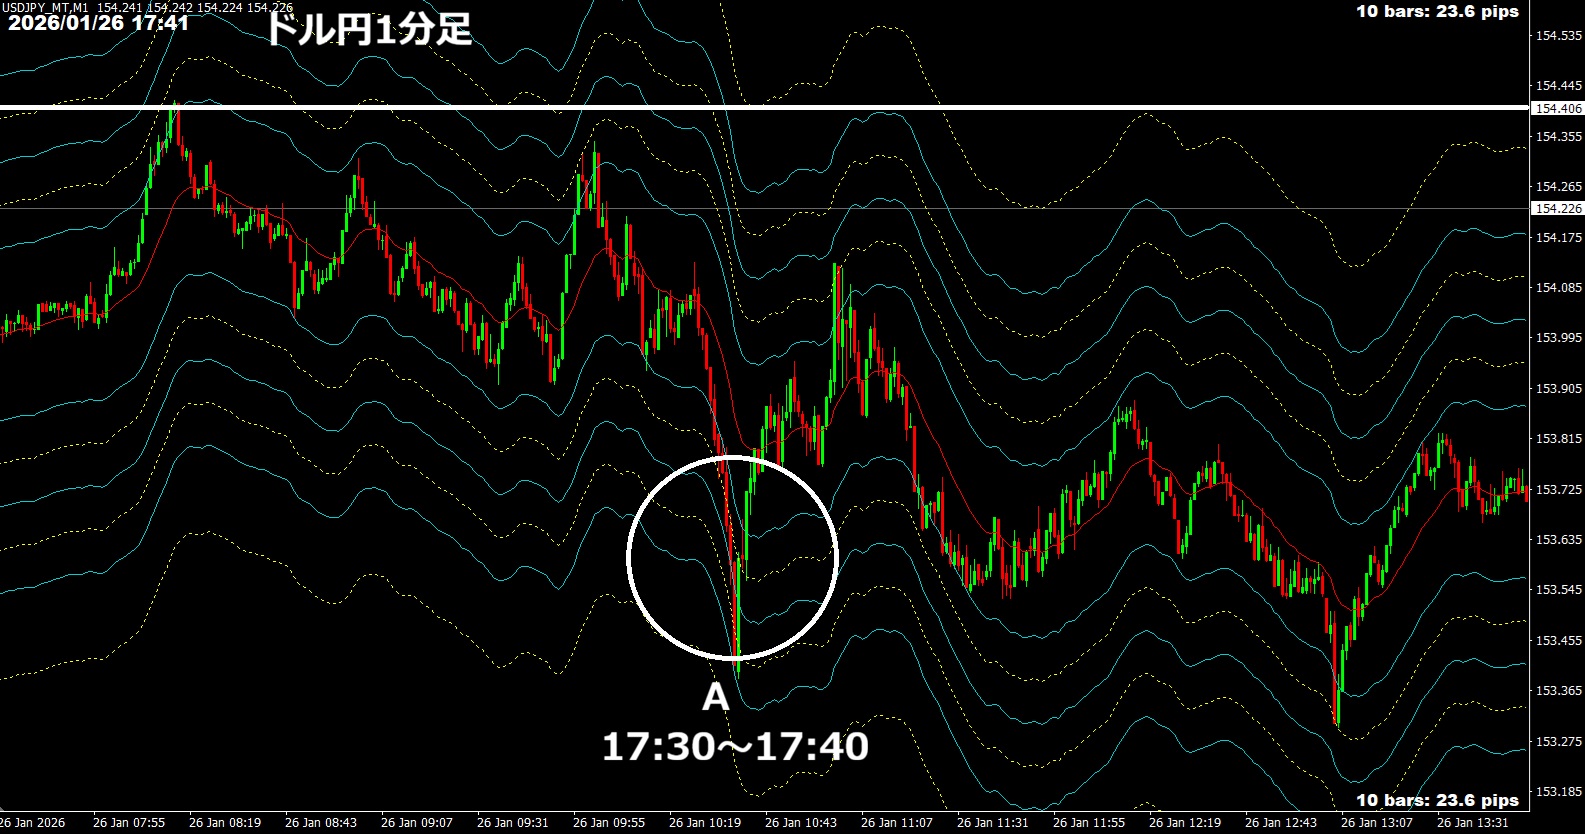
Task: Click the 153.905 price scale value
Action: (x=1557, y=388)
